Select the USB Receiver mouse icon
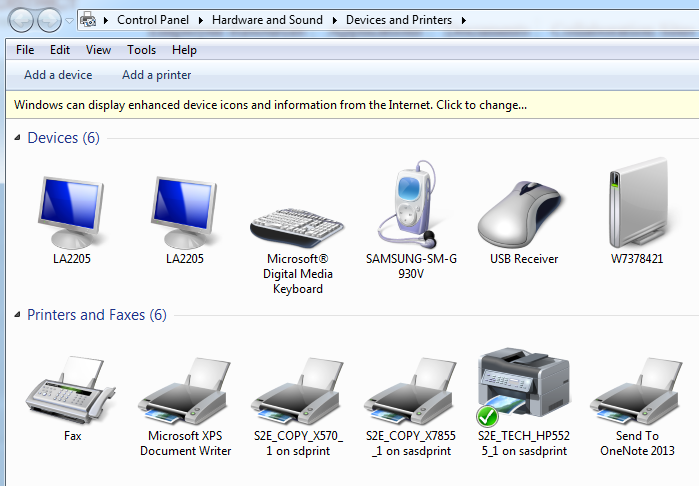The width and height of the screenshot is (699, 486). pyautogui.click(x=522, y=214)
